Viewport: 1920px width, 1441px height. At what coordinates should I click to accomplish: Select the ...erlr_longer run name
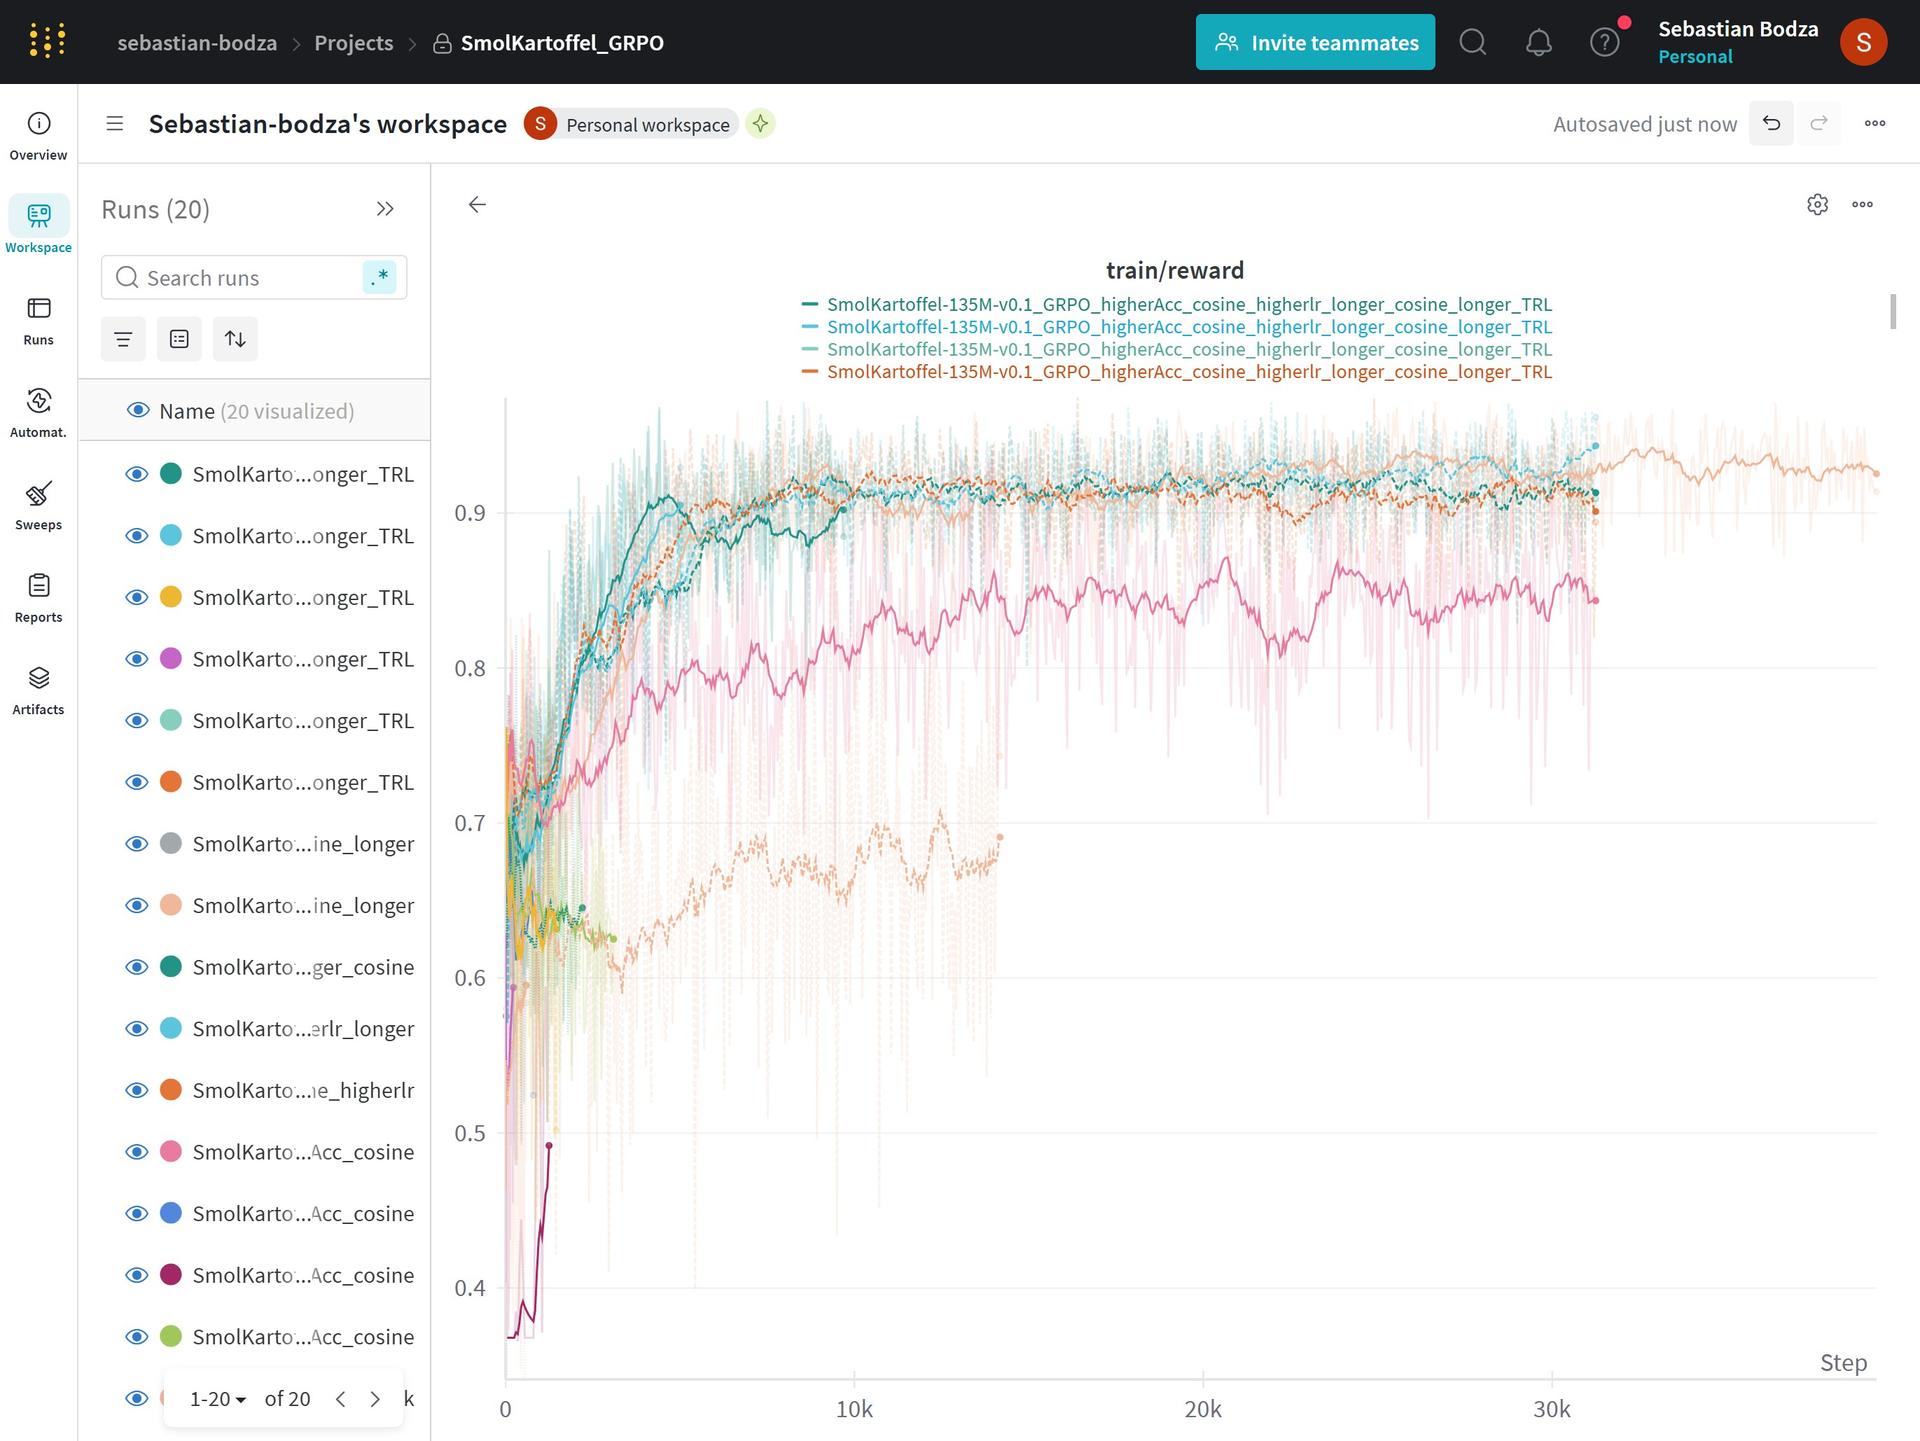pyautogui.click(x=303, y=1029)
